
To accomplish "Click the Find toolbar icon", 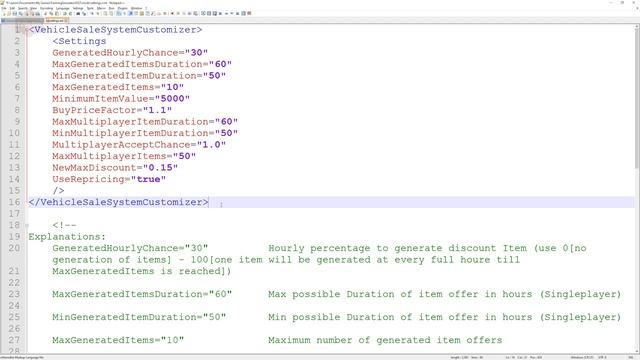I will pos(78,13).
